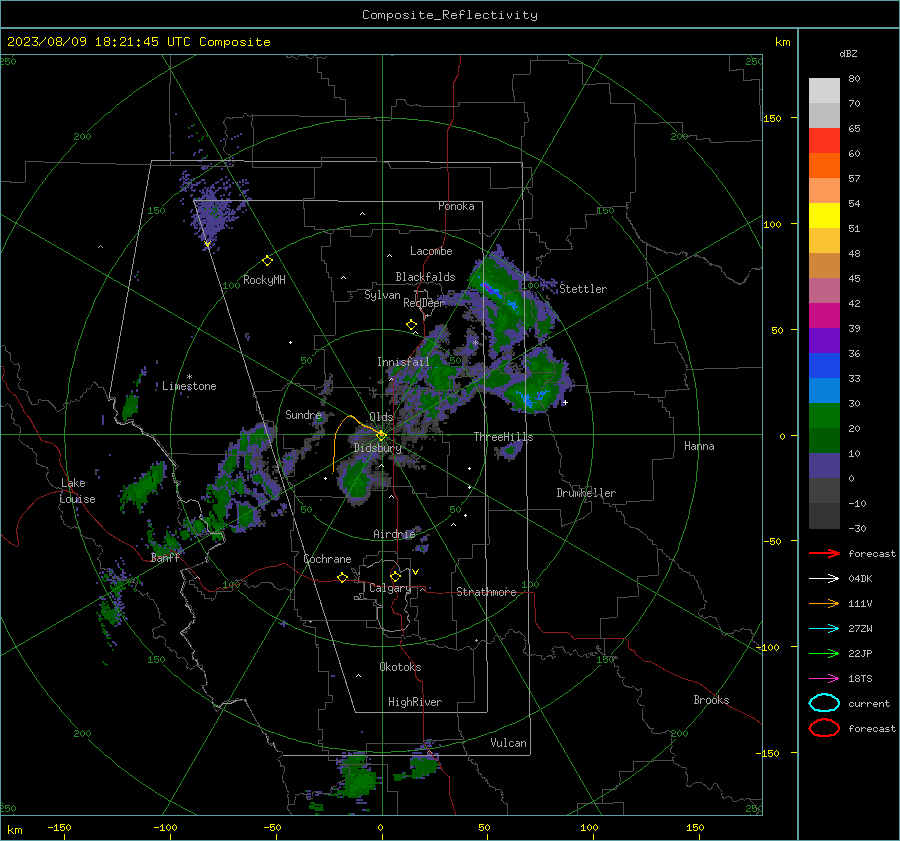Click the Stettler town label
Image resolution: width=900 pixels, height=841 pixels.
[583, 289]
